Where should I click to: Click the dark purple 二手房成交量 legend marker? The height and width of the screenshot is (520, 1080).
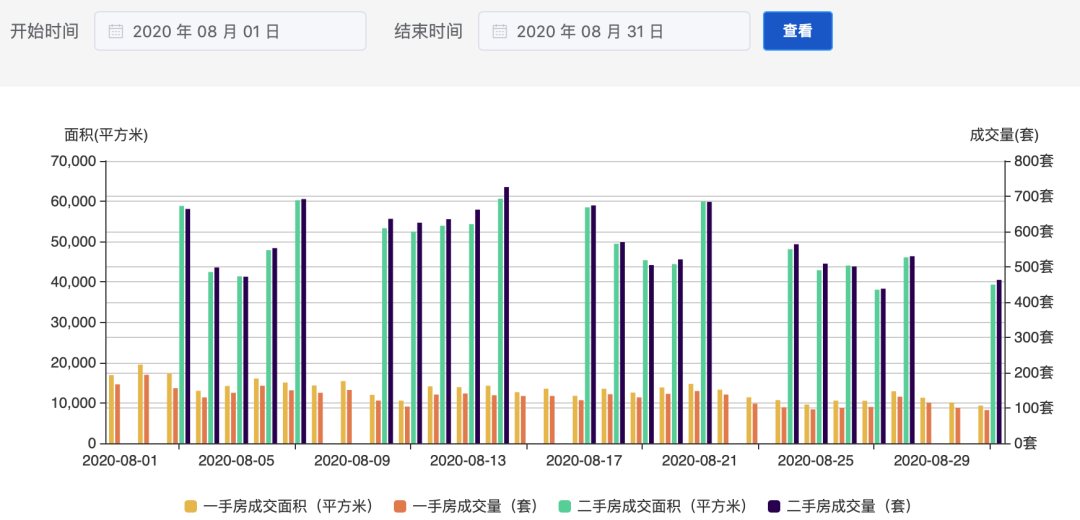(775, 506)
